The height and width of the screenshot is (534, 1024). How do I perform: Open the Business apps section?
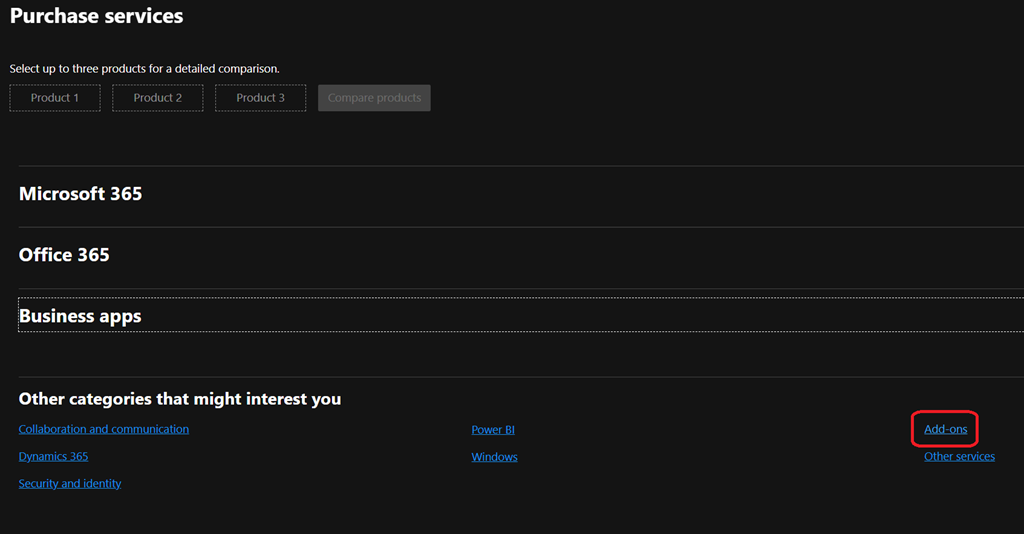coord(80,316)
